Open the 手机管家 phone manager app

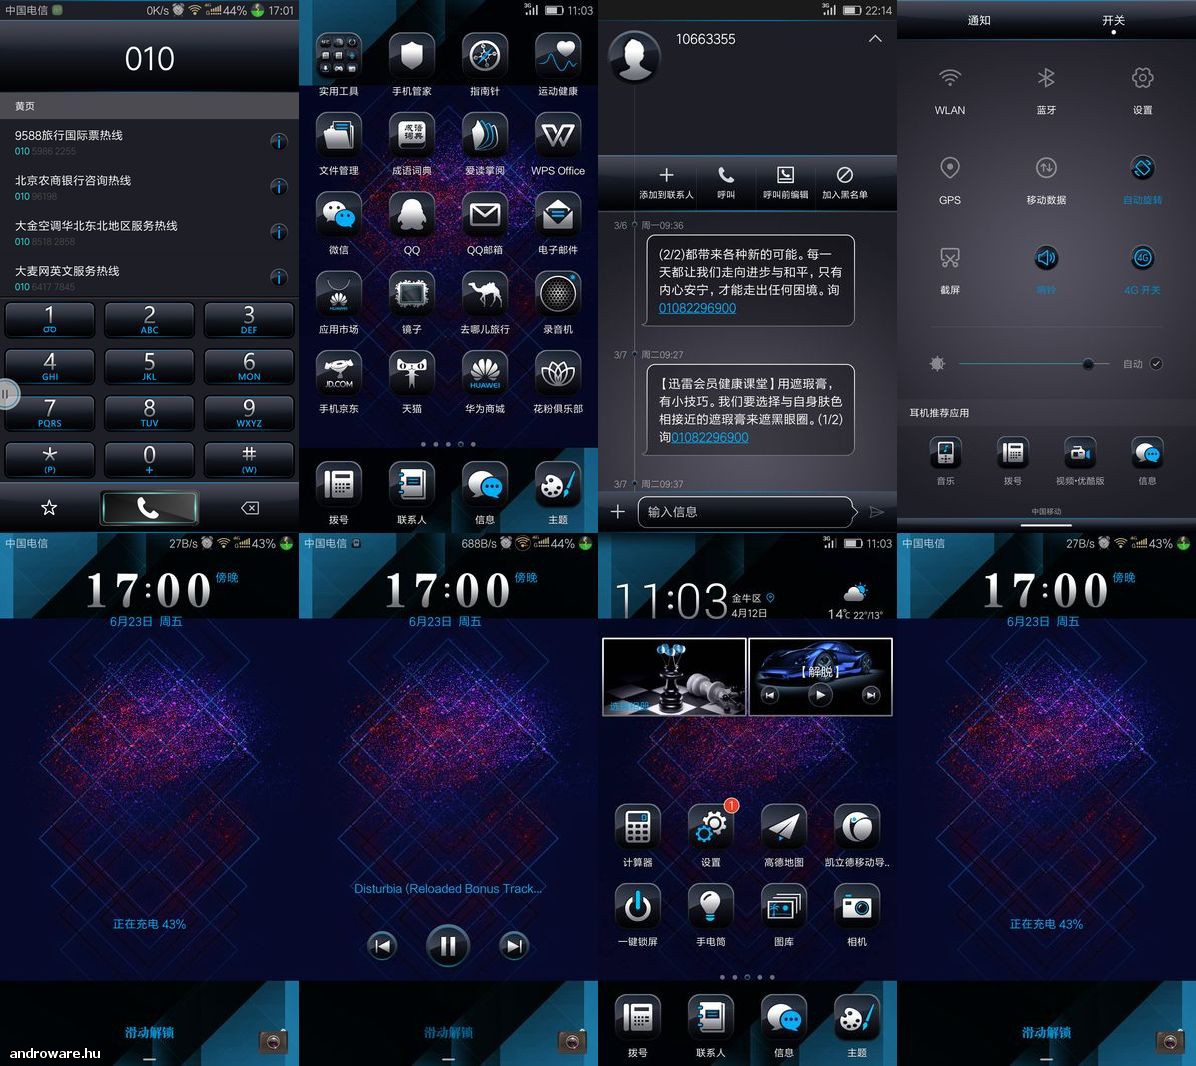[411, 57]
